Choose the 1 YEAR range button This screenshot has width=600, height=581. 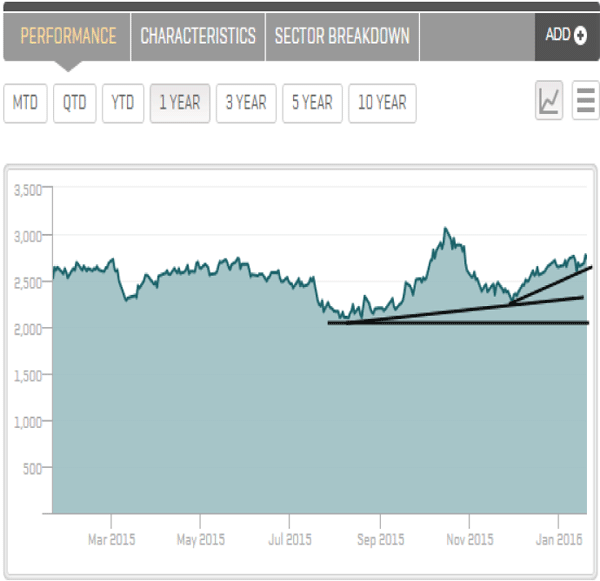[x=180, y=103]
